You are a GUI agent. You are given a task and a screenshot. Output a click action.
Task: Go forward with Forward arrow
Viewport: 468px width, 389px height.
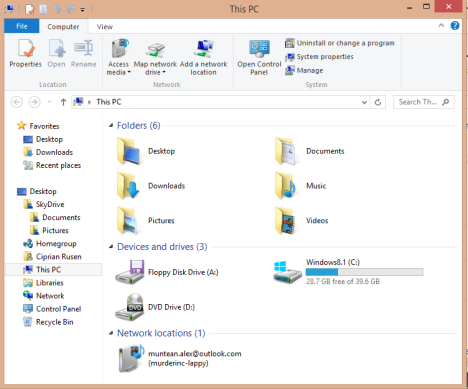pyautogui.click(x=34, y=102)
